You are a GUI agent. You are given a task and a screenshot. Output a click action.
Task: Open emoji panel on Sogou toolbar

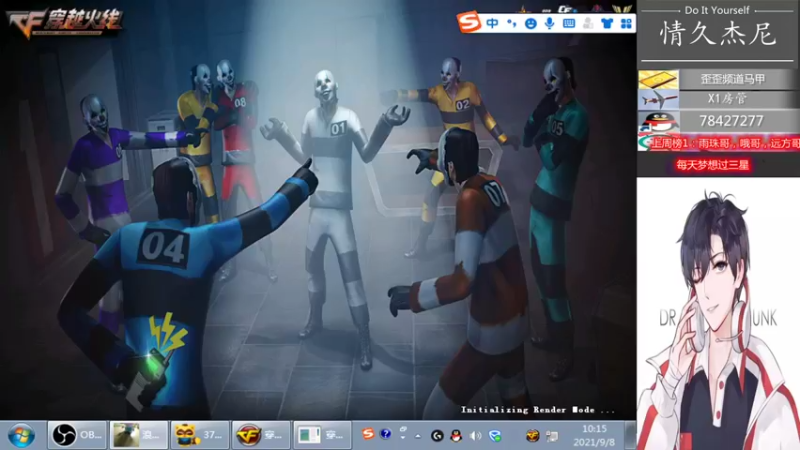click(531, 23)
